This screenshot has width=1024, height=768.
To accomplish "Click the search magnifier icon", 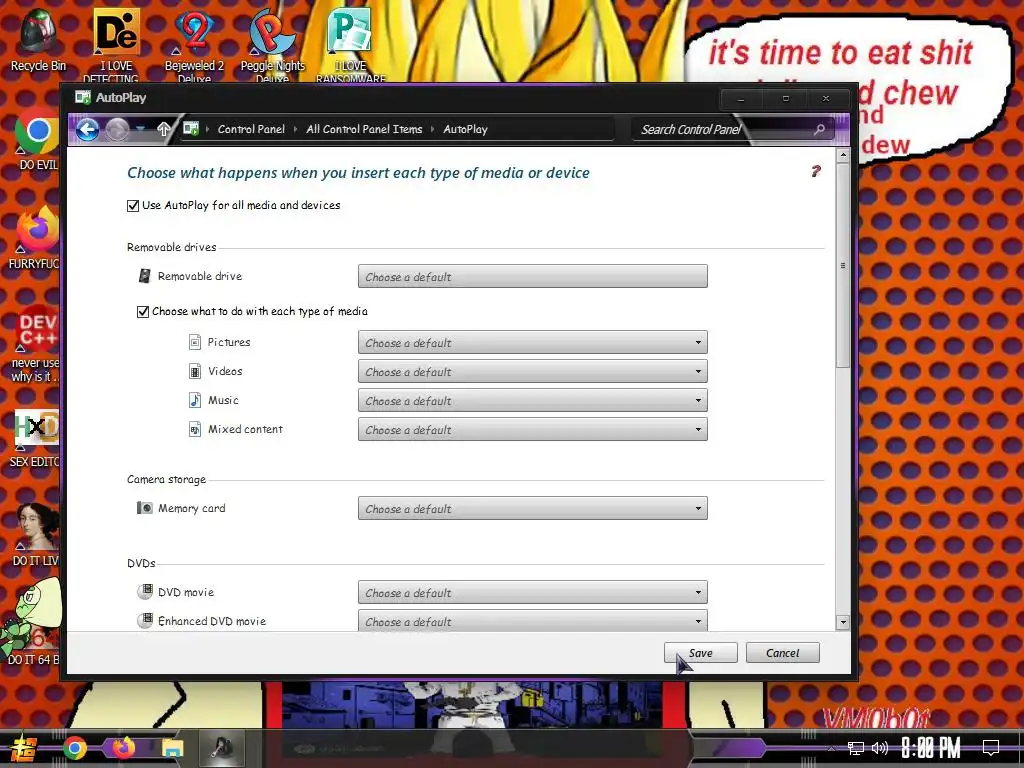I will [819, 129].
